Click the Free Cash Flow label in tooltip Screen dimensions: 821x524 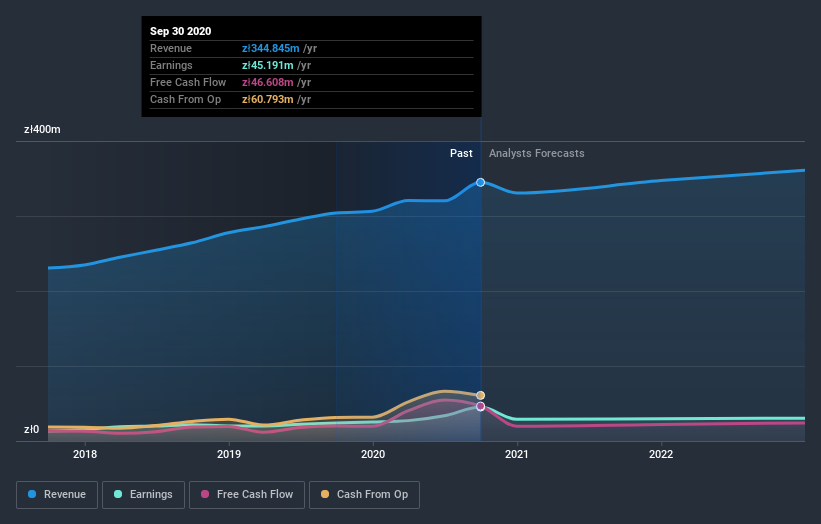tap(188, 82)
